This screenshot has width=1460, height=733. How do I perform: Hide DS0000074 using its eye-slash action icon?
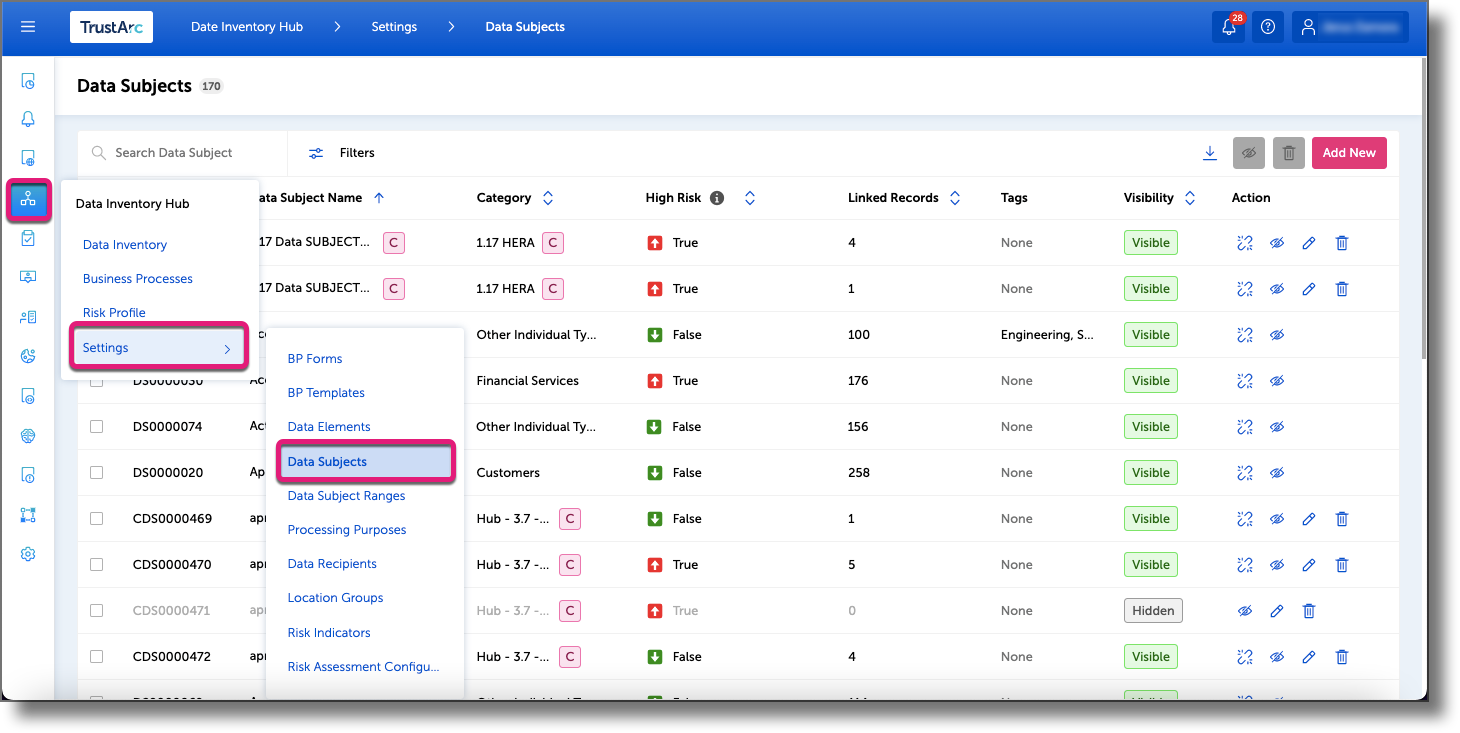click(1277, 426)
